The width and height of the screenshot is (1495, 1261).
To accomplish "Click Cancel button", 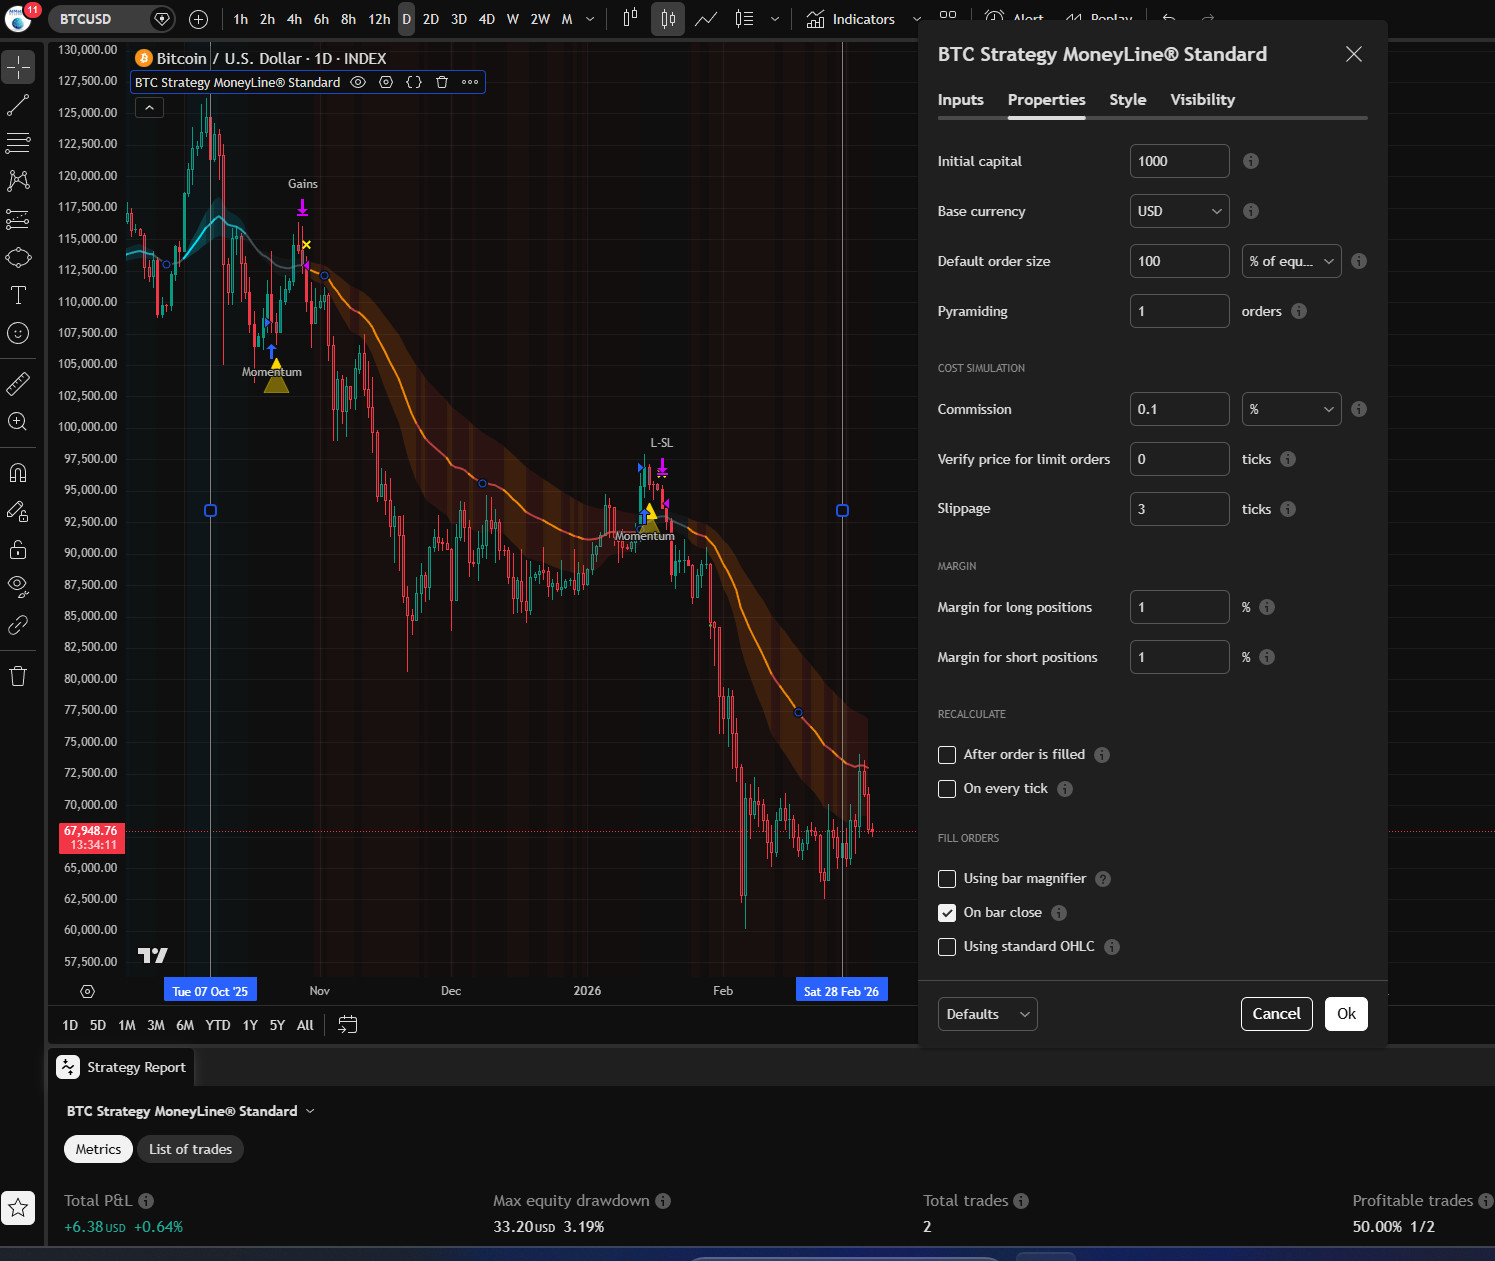I will click(x=1277, y=1014).
